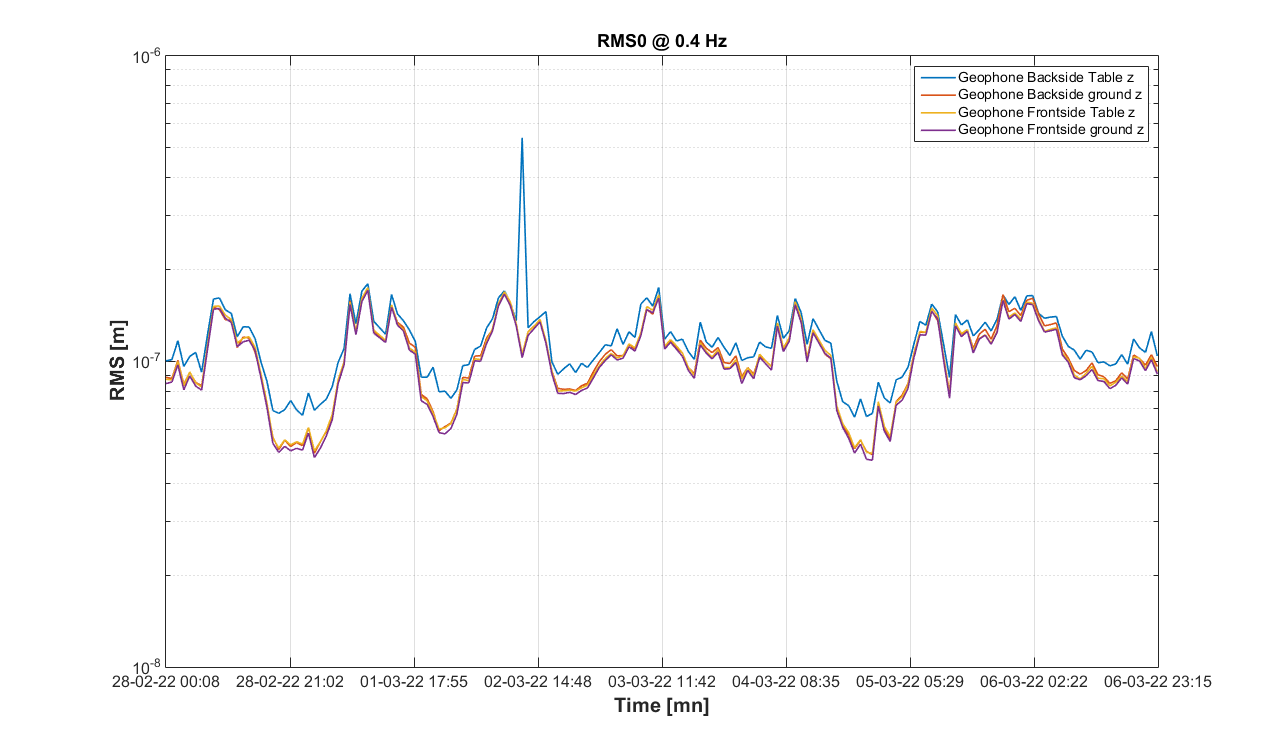1280x750 pixels.
Task: Click the x-axis label 'Time [mn]'
Action: [661, 706]
